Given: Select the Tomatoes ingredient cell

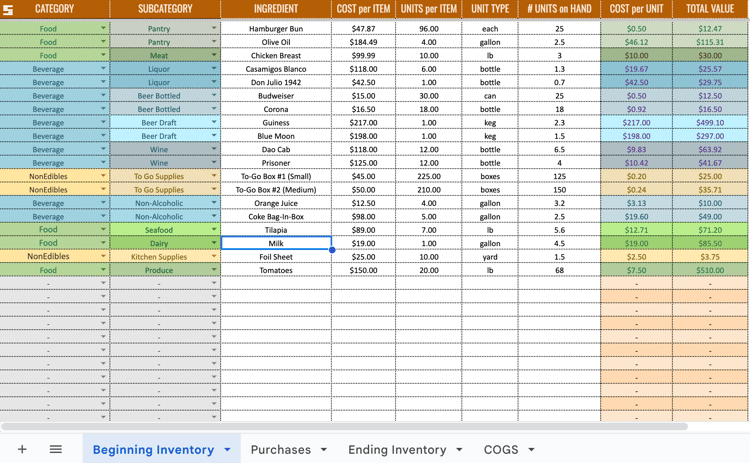Looking at the screenshot, I should click(x=276, y=270).
